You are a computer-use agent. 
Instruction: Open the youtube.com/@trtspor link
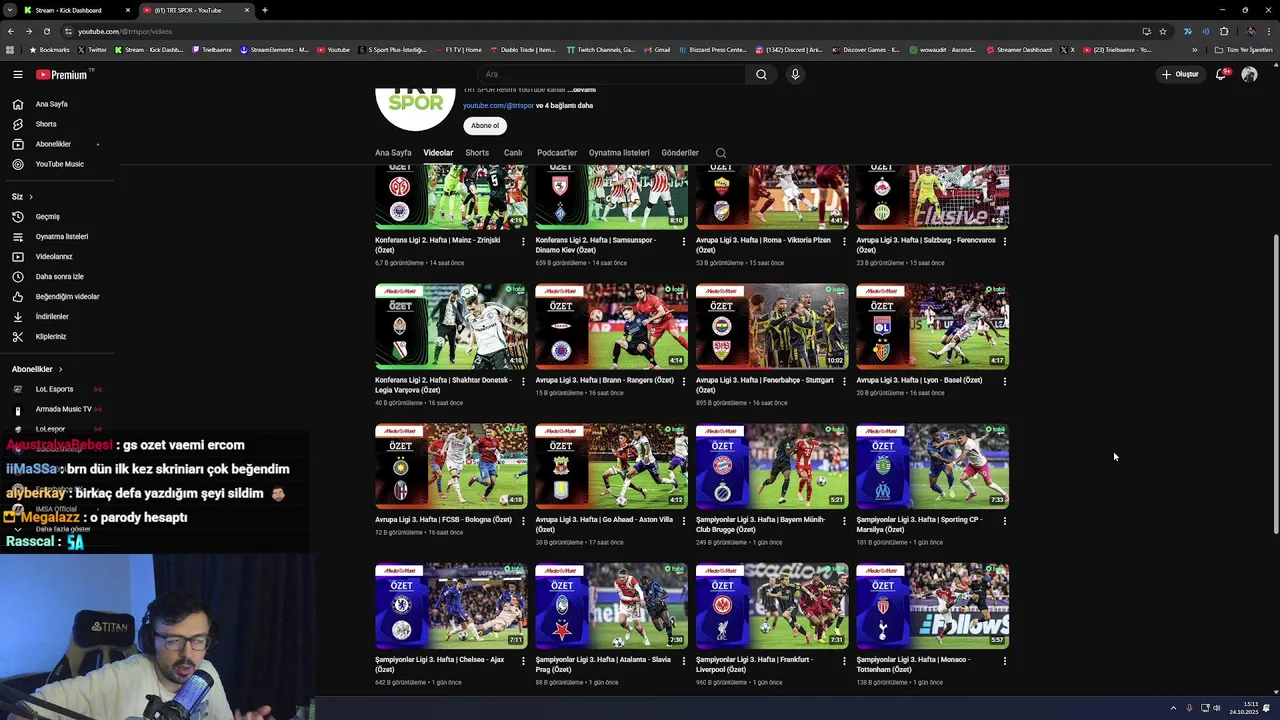click(498, 105)
